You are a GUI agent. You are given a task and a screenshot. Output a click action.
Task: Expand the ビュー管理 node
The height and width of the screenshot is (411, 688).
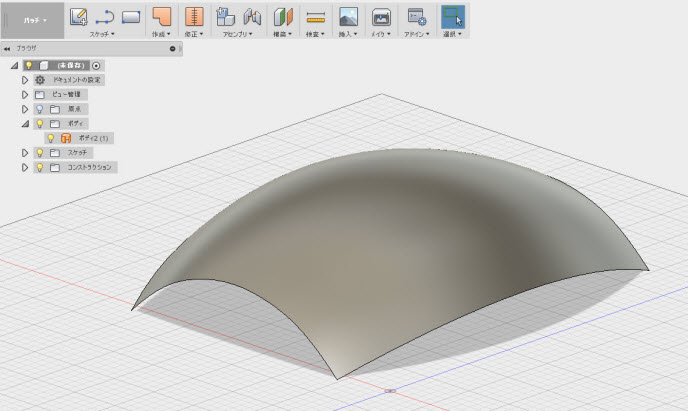point(25,95)
